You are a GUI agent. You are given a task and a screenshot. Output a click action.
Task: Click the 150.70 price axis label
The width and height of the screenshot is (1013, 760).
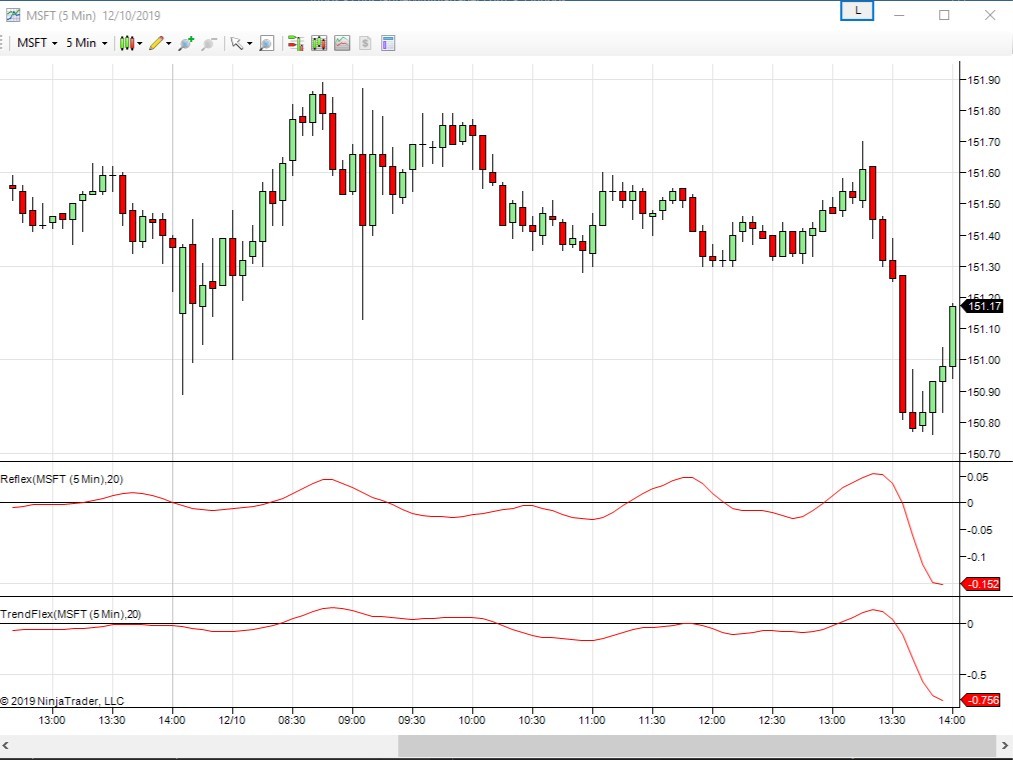(983, 454)
